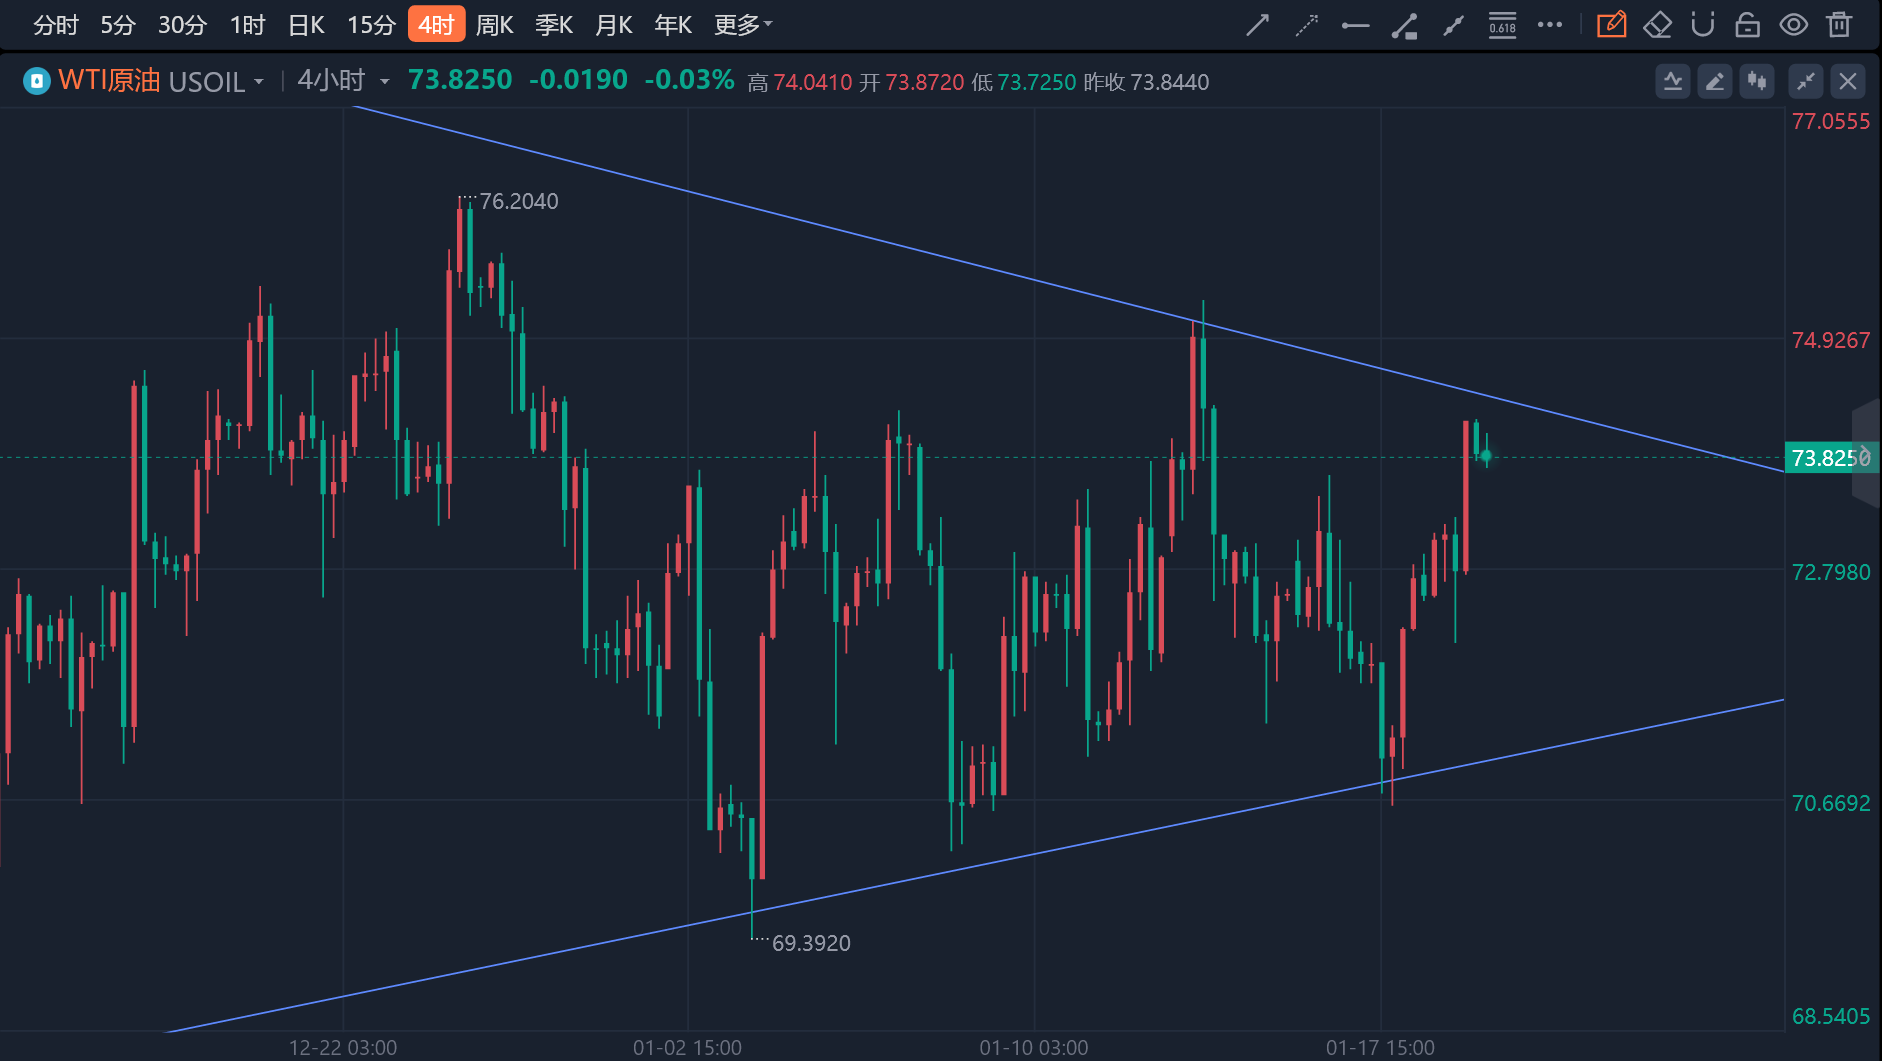Click the current price label 73.8250 on axis
Screen dimensions: 1882x1061
pos(1830,458)
